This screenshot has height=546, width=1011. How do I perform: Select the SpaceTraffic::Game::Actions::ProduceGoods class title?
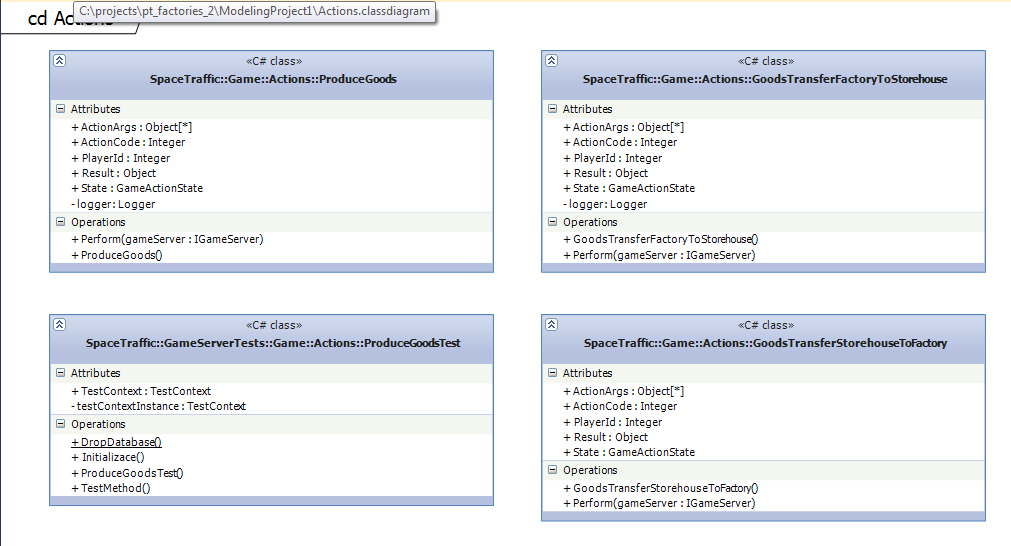(273, 79)
